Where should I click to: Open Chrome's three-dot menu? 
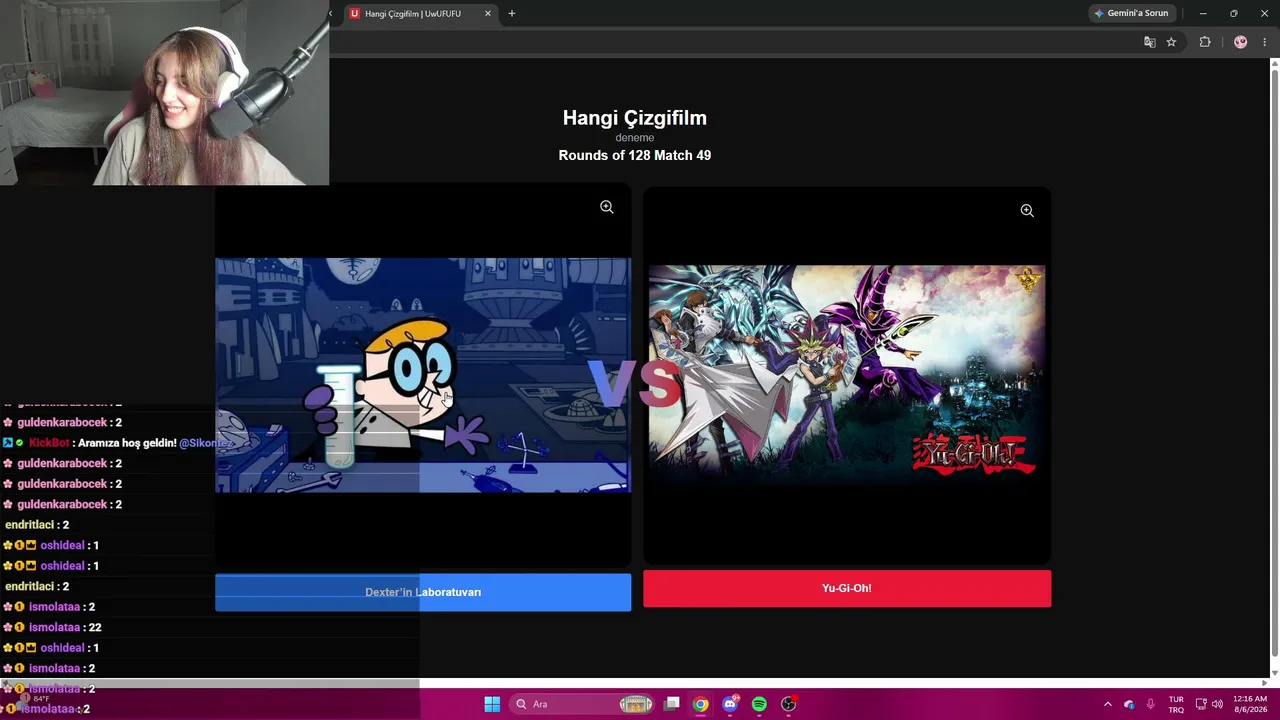tap(1265, 42)
